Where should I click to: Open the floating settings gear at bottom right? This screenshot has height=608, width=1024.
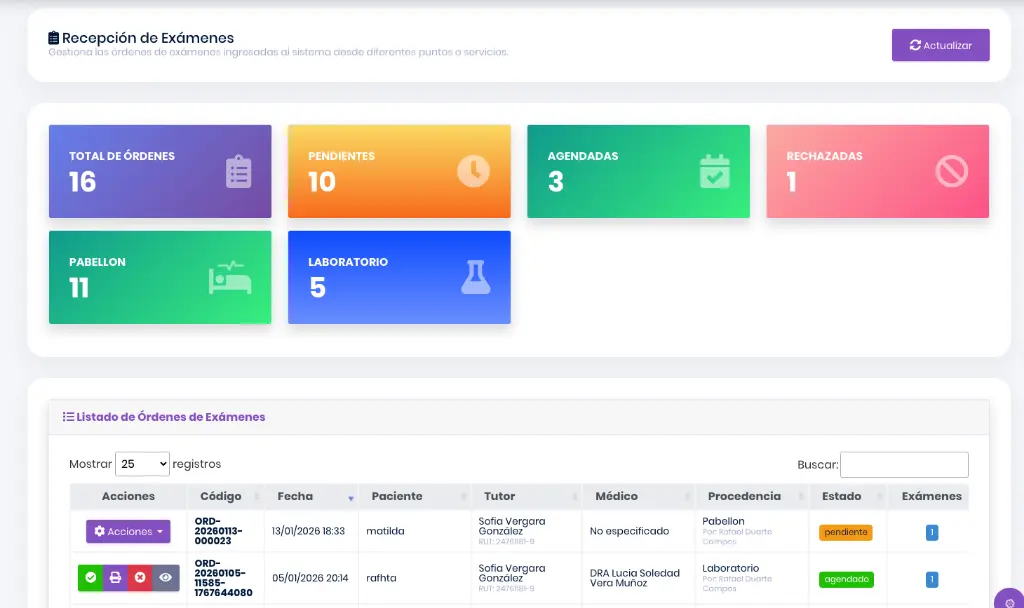[x=1010, y=602]
